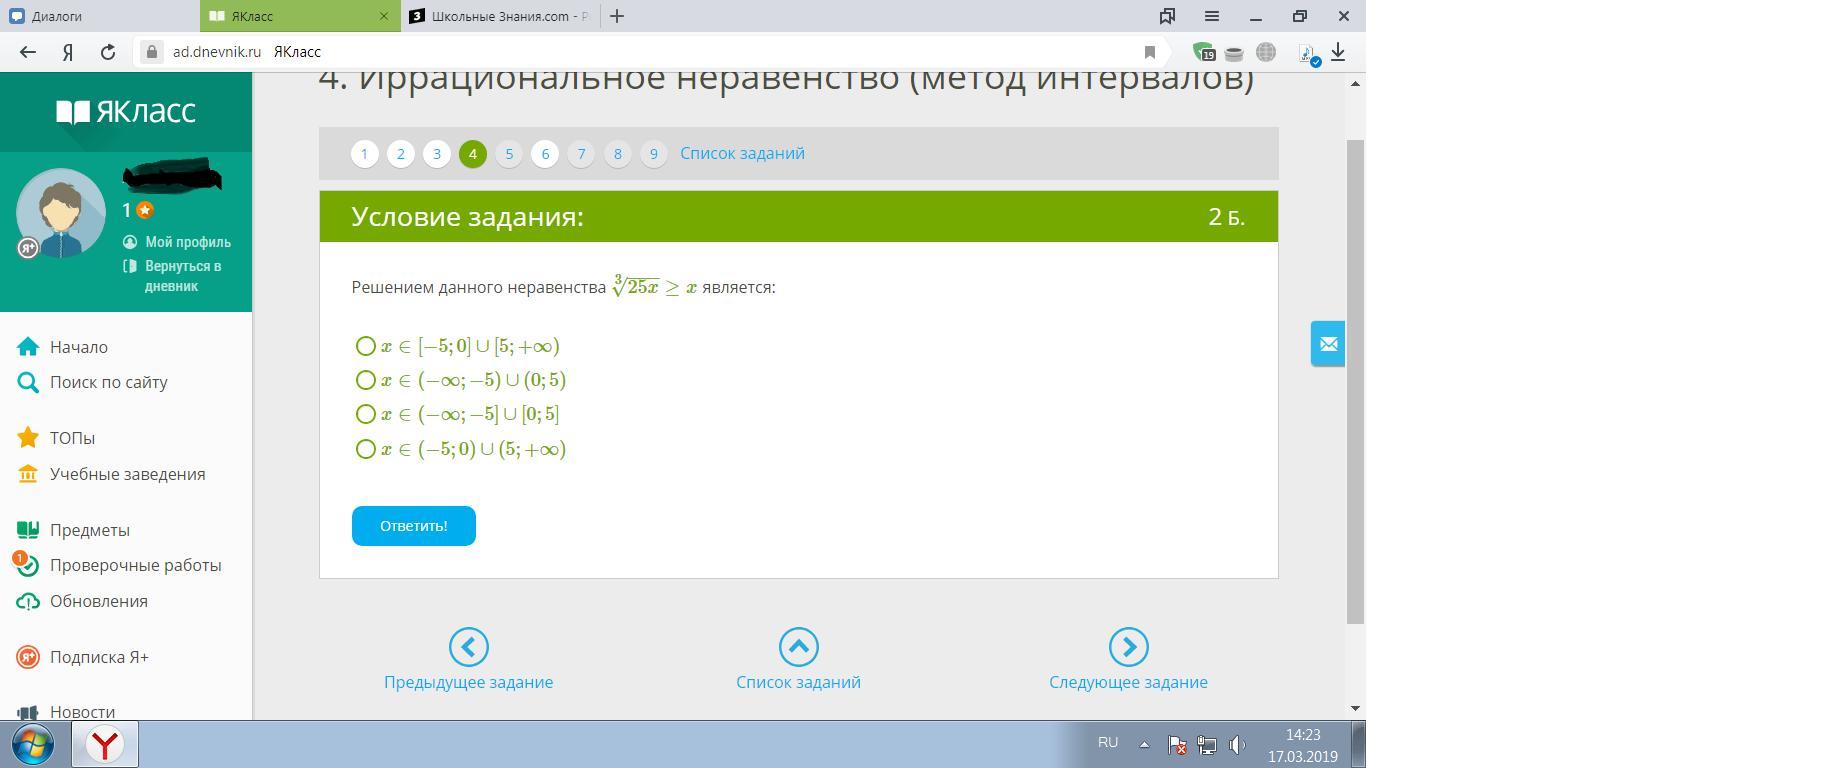1848x768 pixels.
Task: Click the network tray icon
Action: tap(1207, 745)
